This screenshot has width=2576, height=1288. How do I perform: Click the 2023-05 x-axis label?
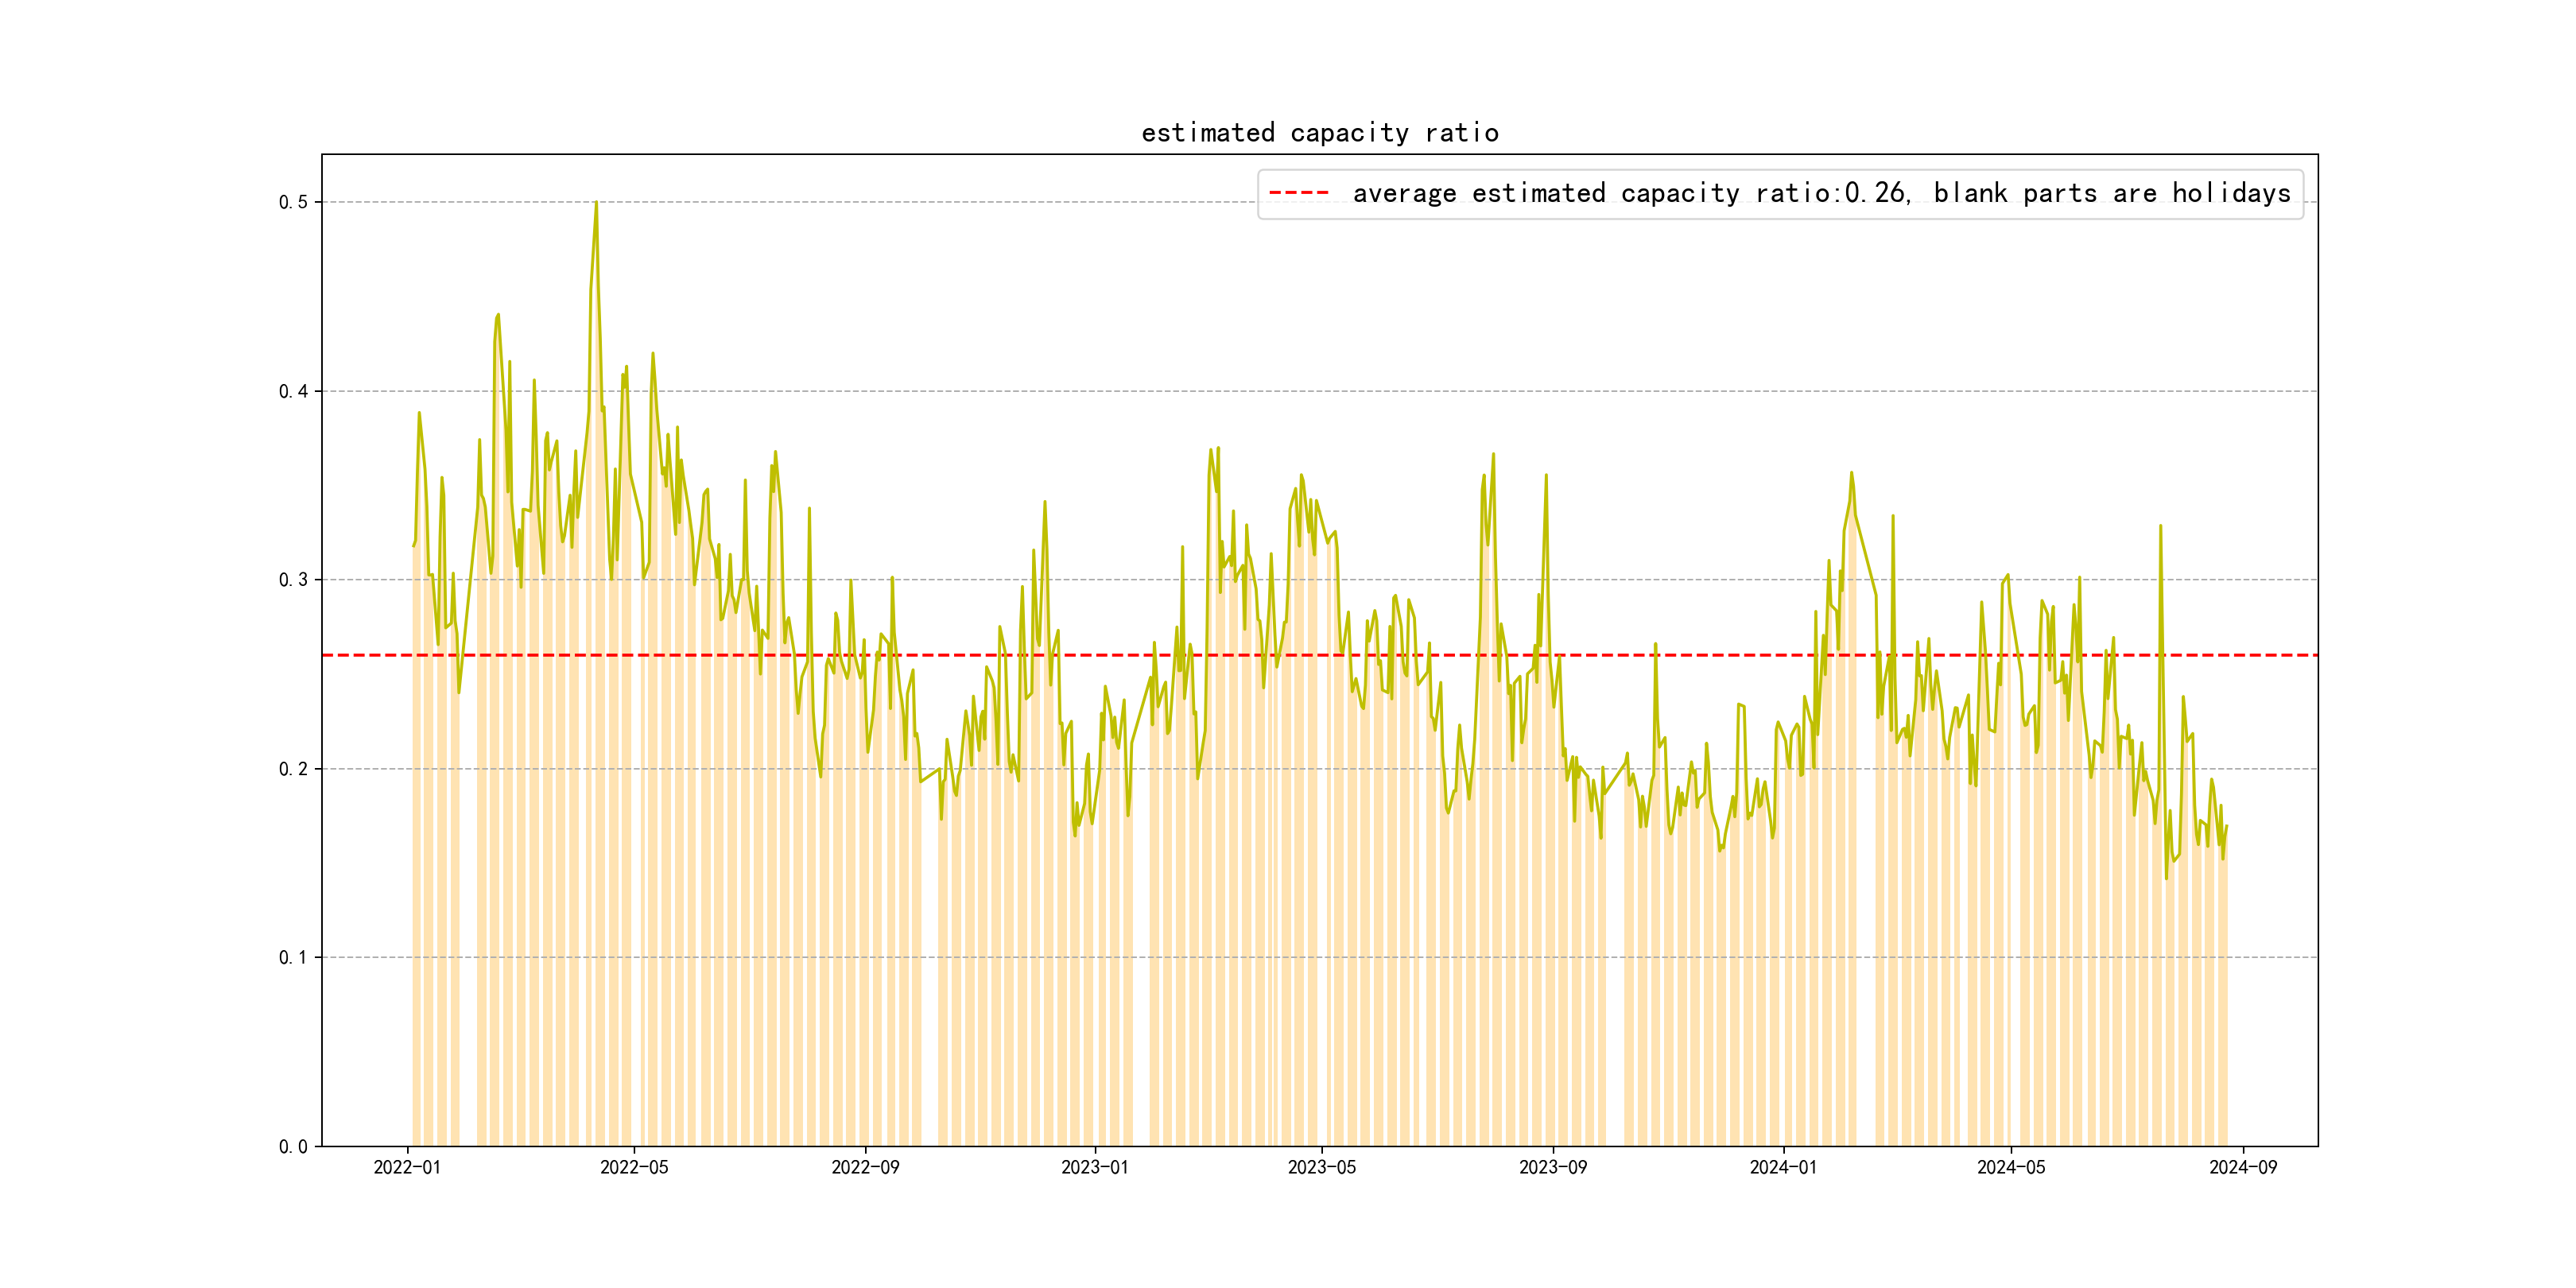coord(1321,1167)
